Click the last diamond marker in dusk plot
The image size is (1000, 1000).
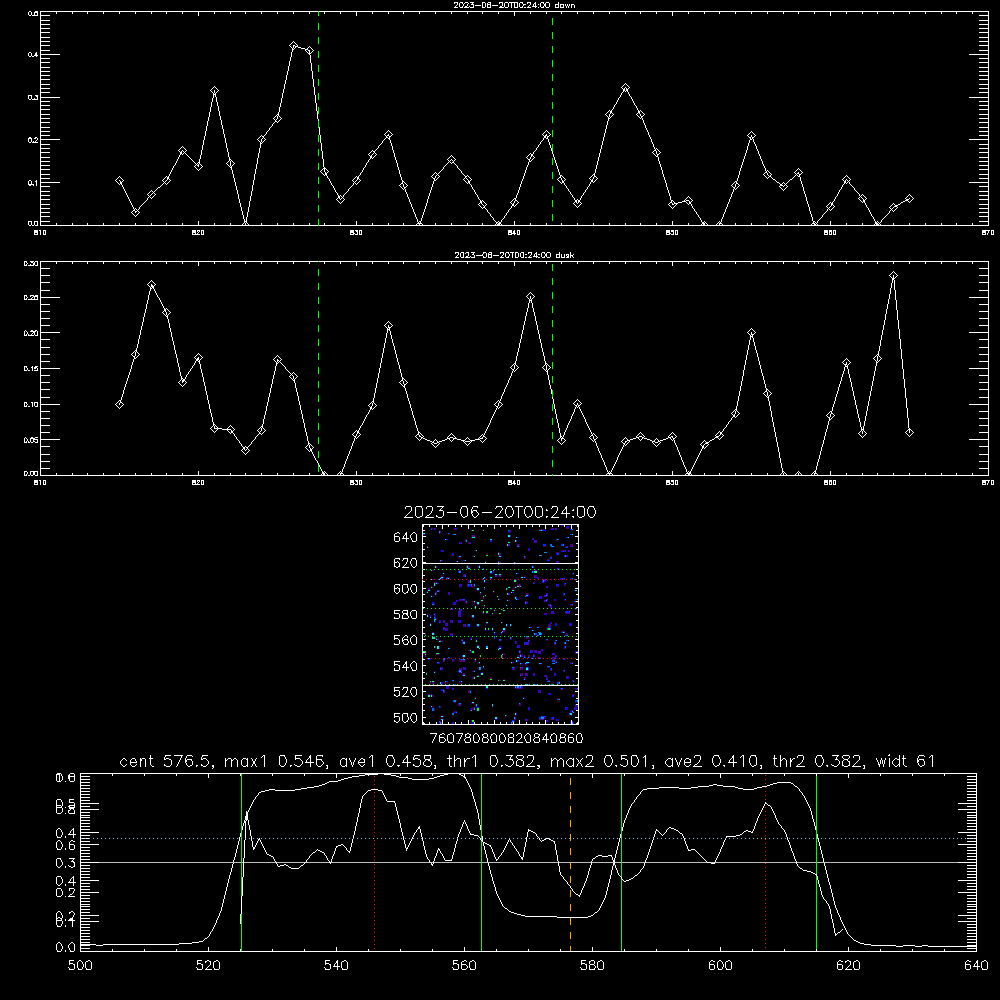coord(909,432)
